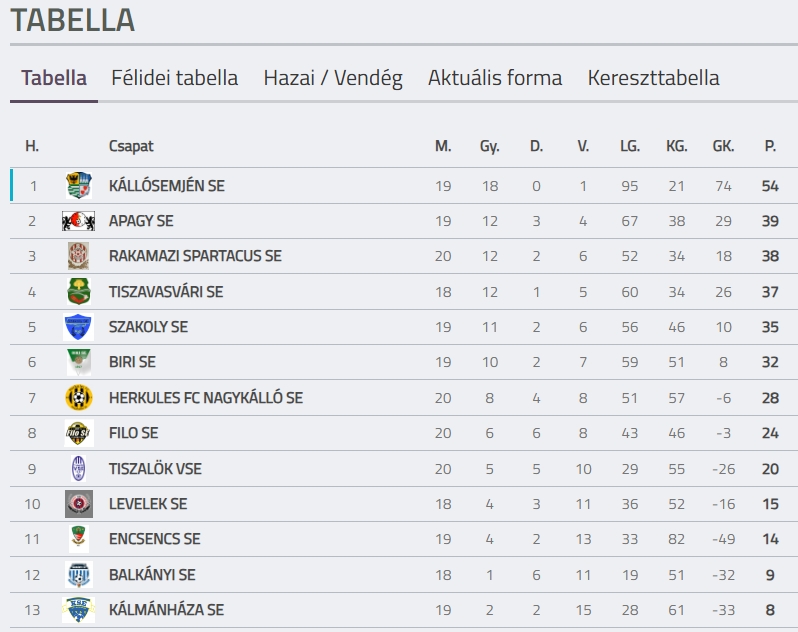Show the Aktuális forma tab
The image size is (798, 632).
click(x=495, y=78)
